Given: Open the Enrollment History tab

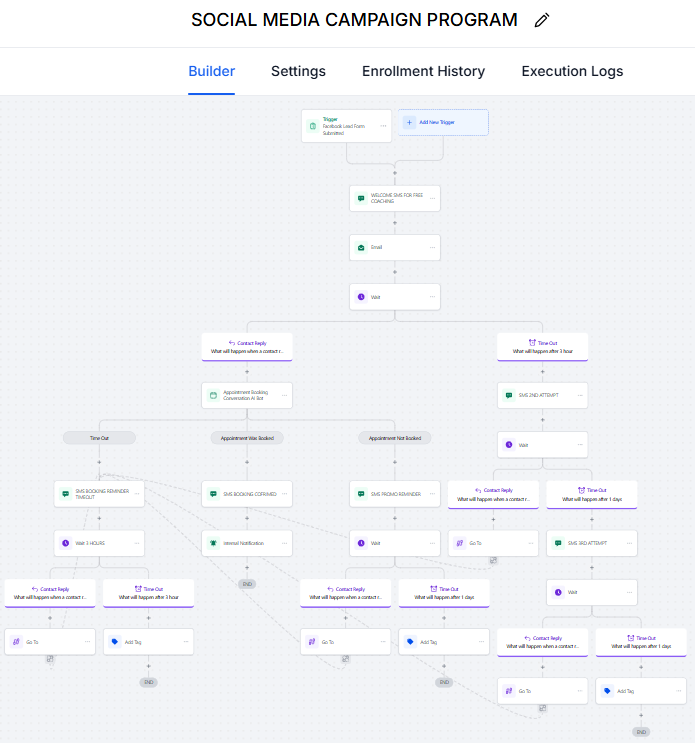Looking at the screenshot, I should coord(423,71).
